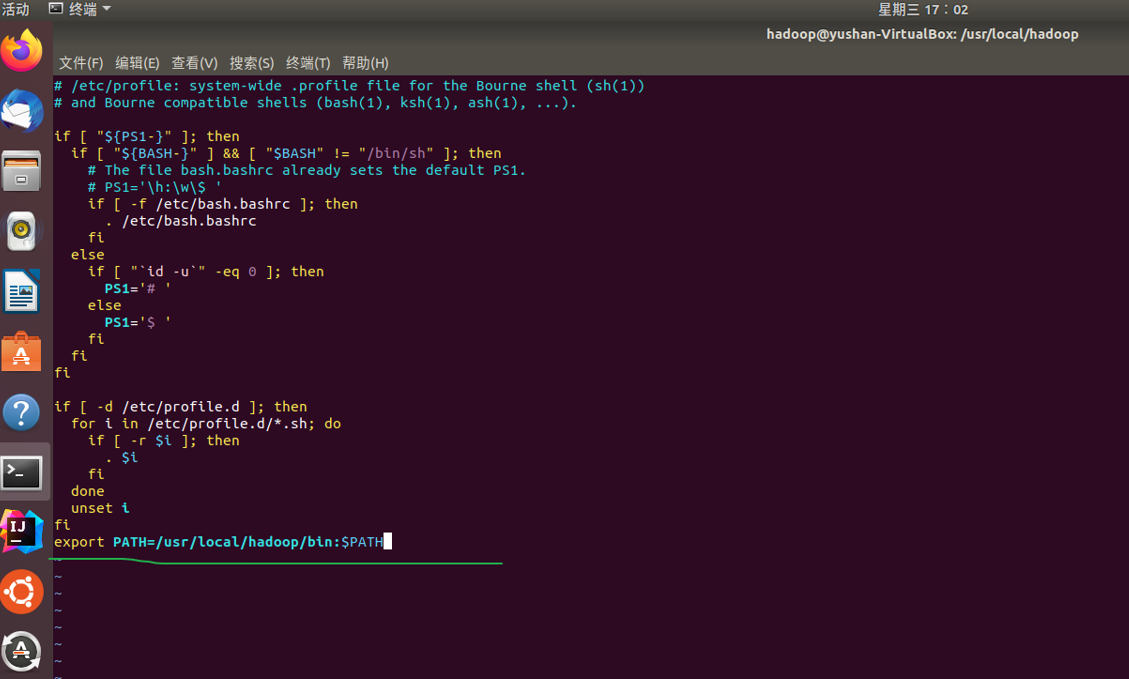Screen dimensions: 1129x679
Task: Click the '. /etc/bash.bashrc' line
Action: [181, 221]
